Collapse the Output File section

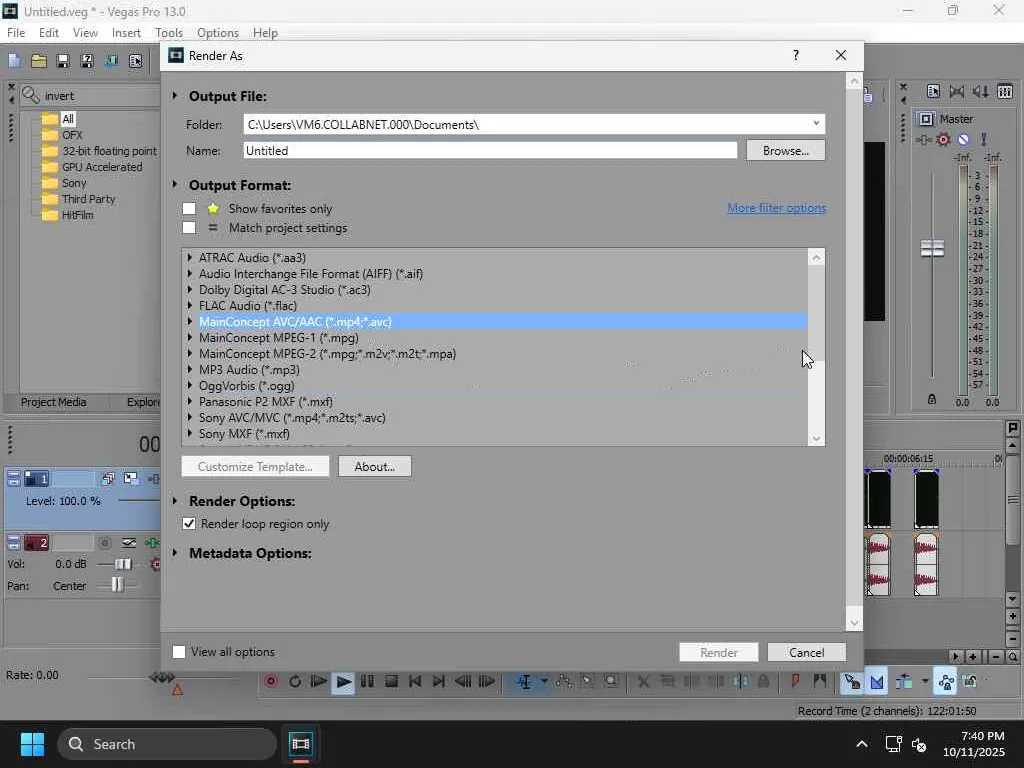point(175,96)
